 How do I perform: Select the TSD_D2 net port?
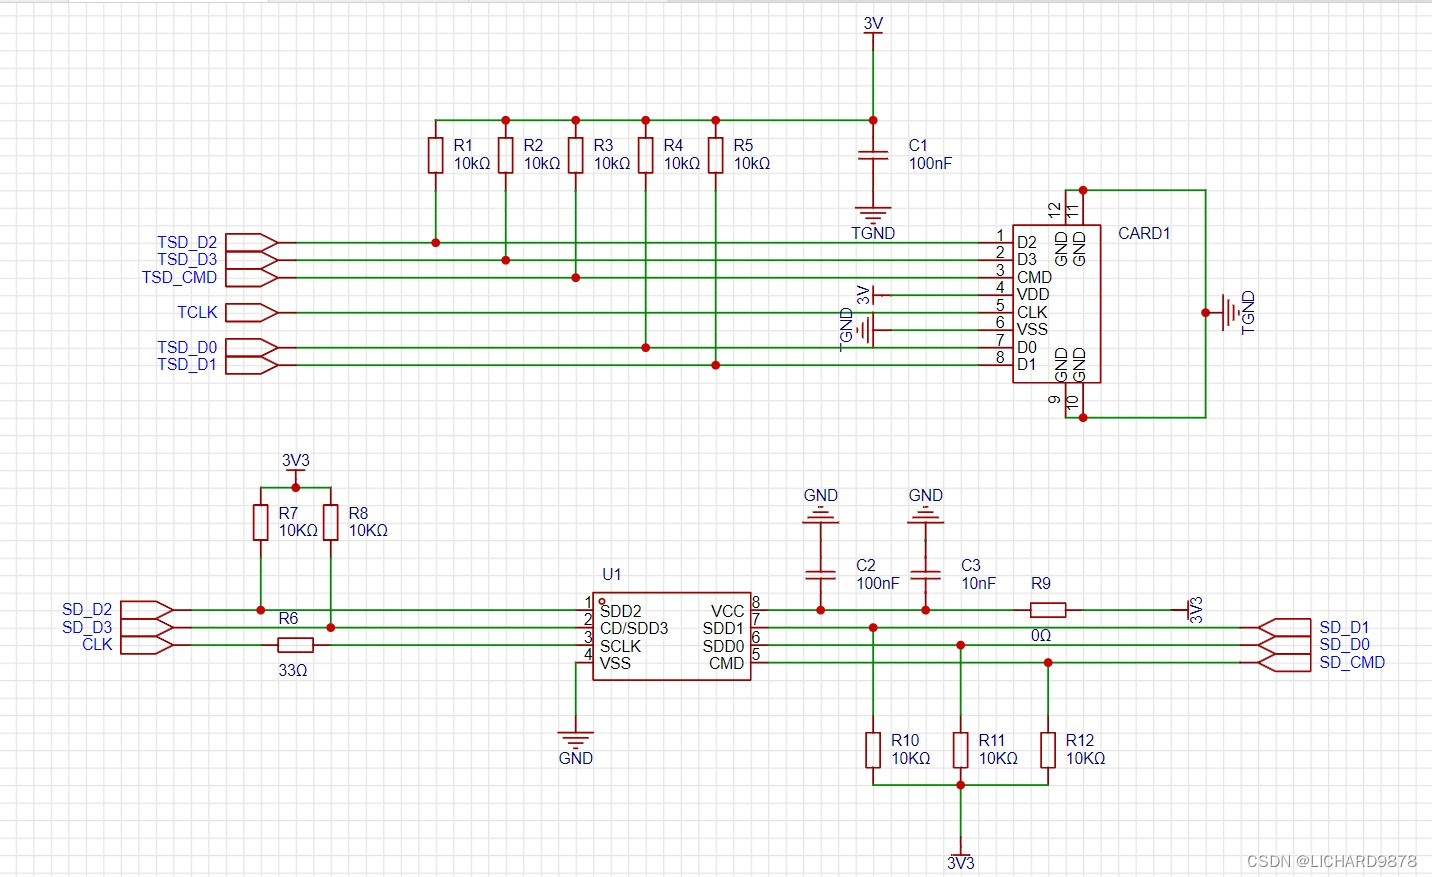coord(251,243)
